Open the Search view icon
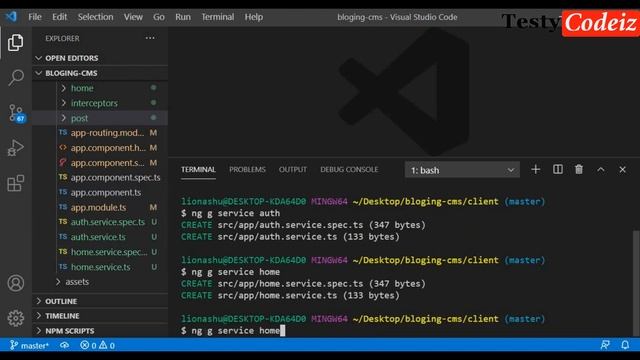Screen dimensions: 640x360 pos(16,77)
